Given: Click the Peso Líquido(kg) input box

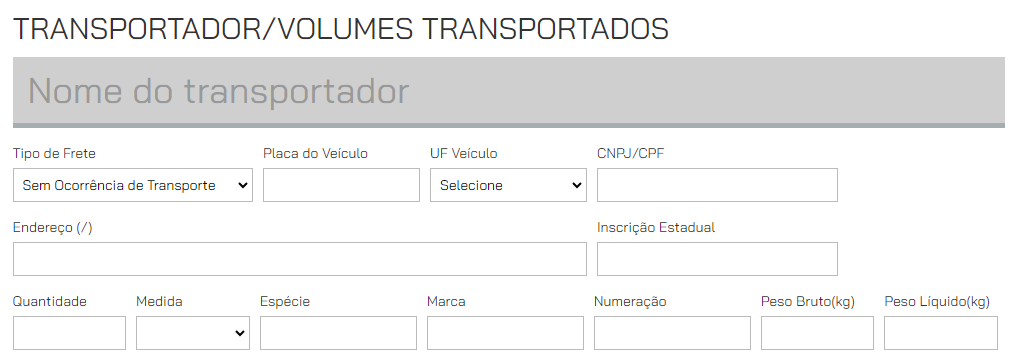Looking at the screenshot, I should [x=941, y=333].
